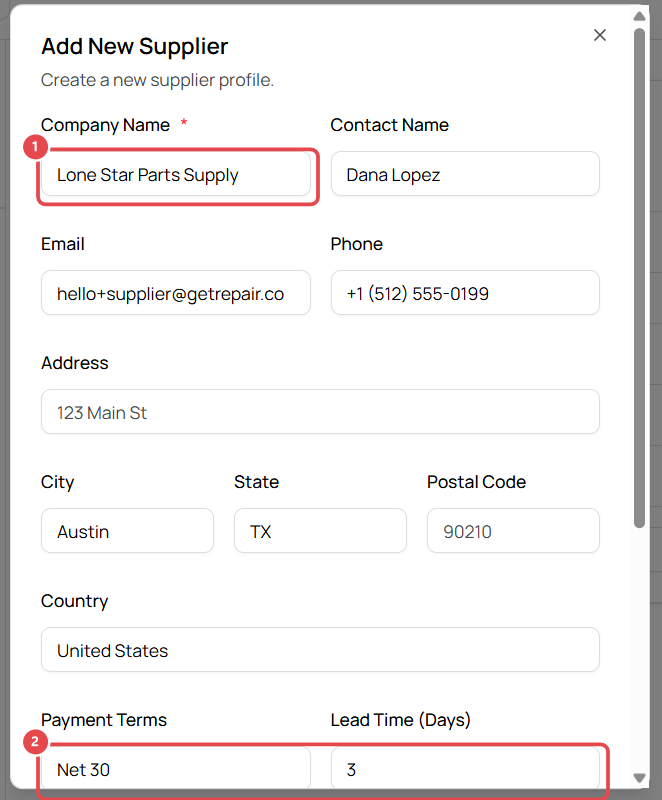Click the Country field with United States

pos(320,650)
